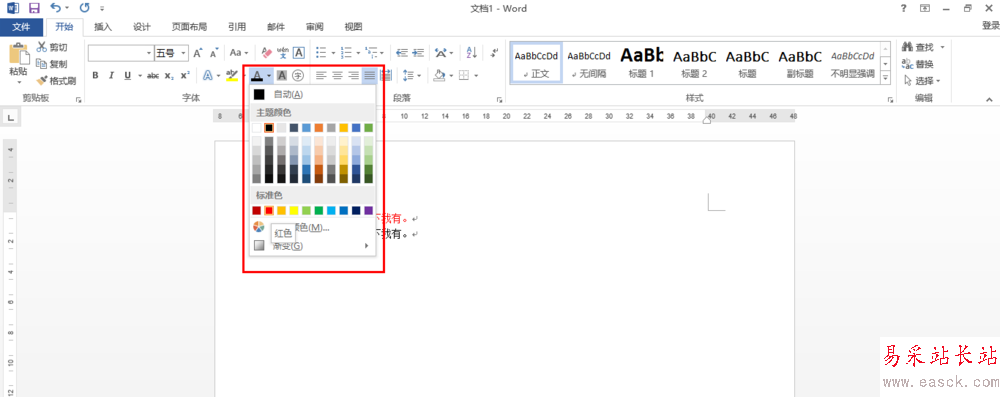Viewport: 1000px width, 397px height.
Task: Pick the purple standard color swatch
Action: click(369, 211)
